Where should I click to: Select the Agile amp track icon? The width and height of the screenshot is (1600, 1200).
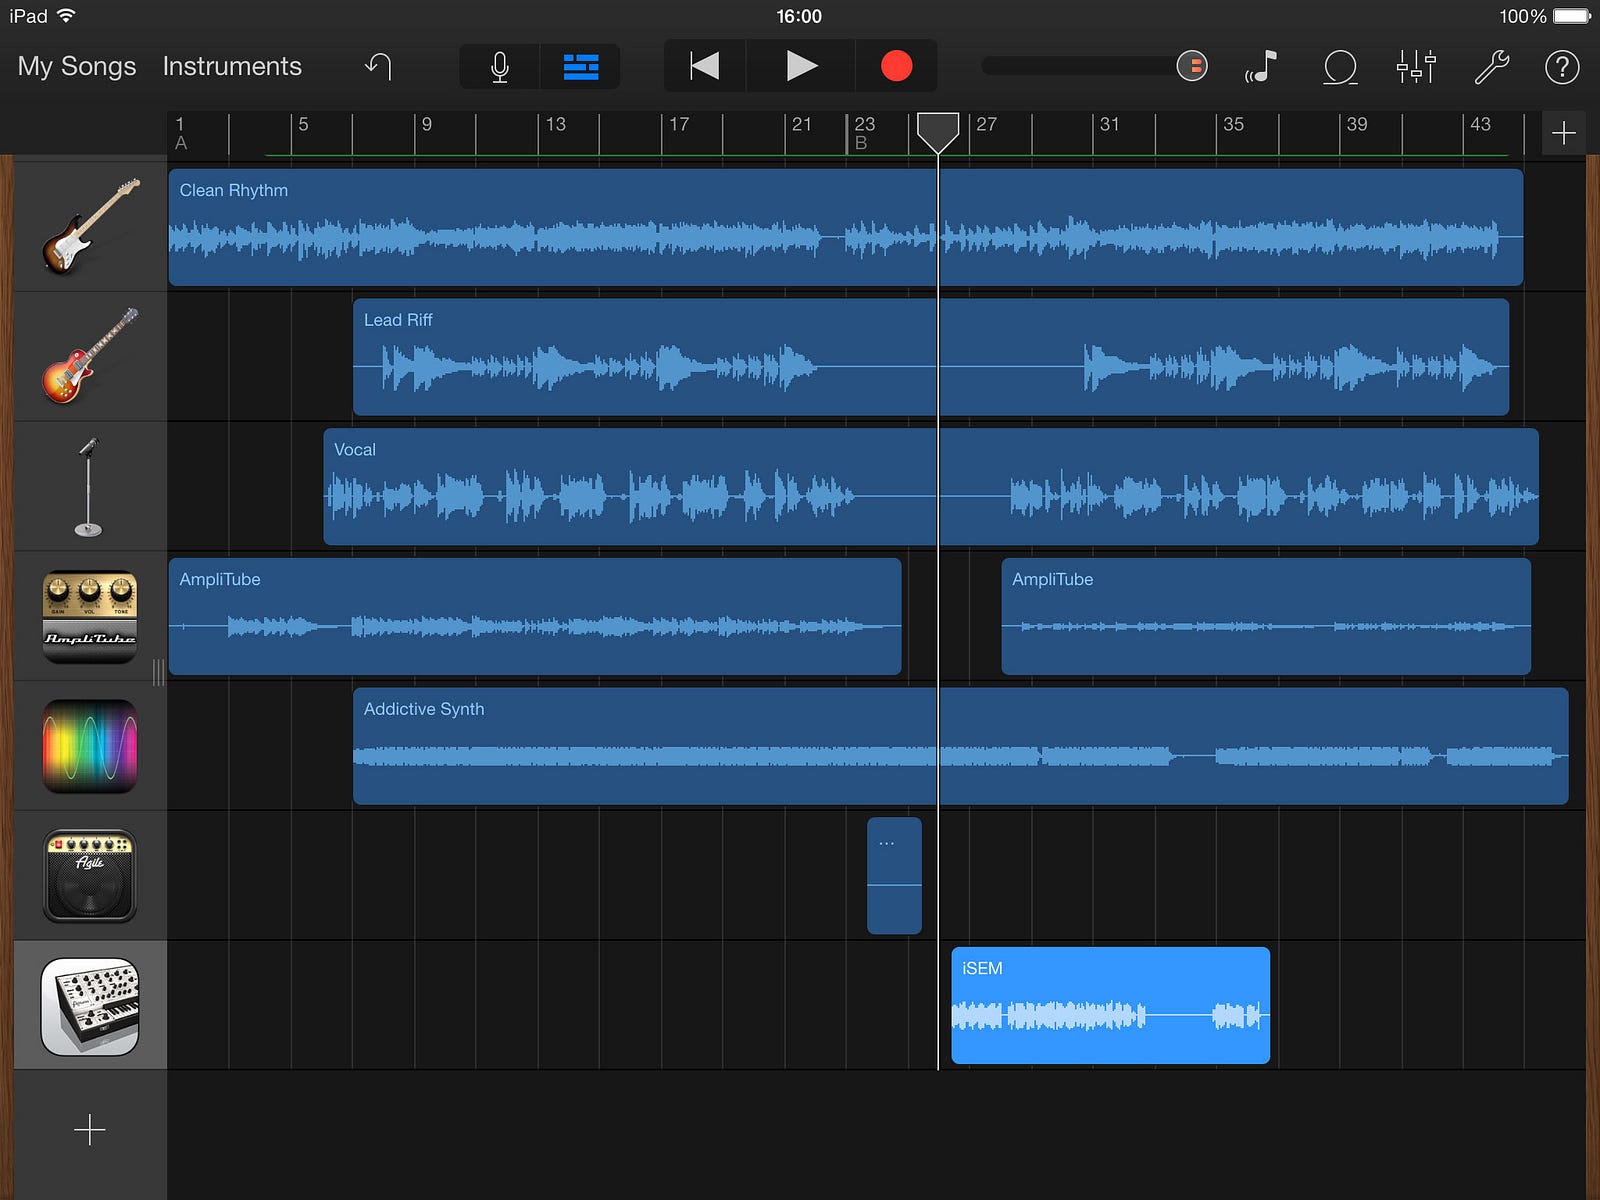click(x=90, y=876)
